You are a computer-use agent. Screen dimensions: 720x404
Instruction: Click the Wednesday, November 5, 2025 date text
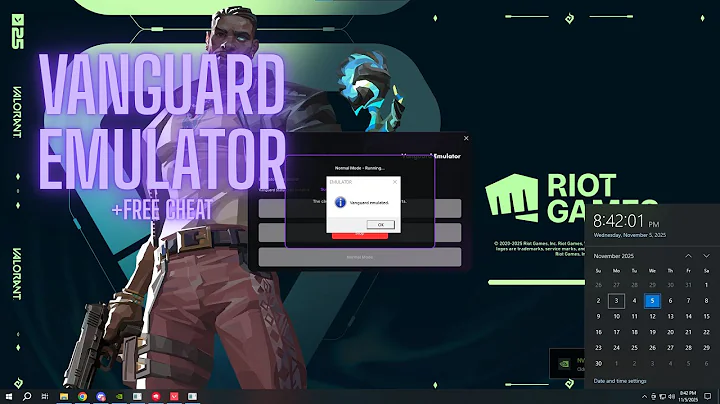tap(630, 235)
